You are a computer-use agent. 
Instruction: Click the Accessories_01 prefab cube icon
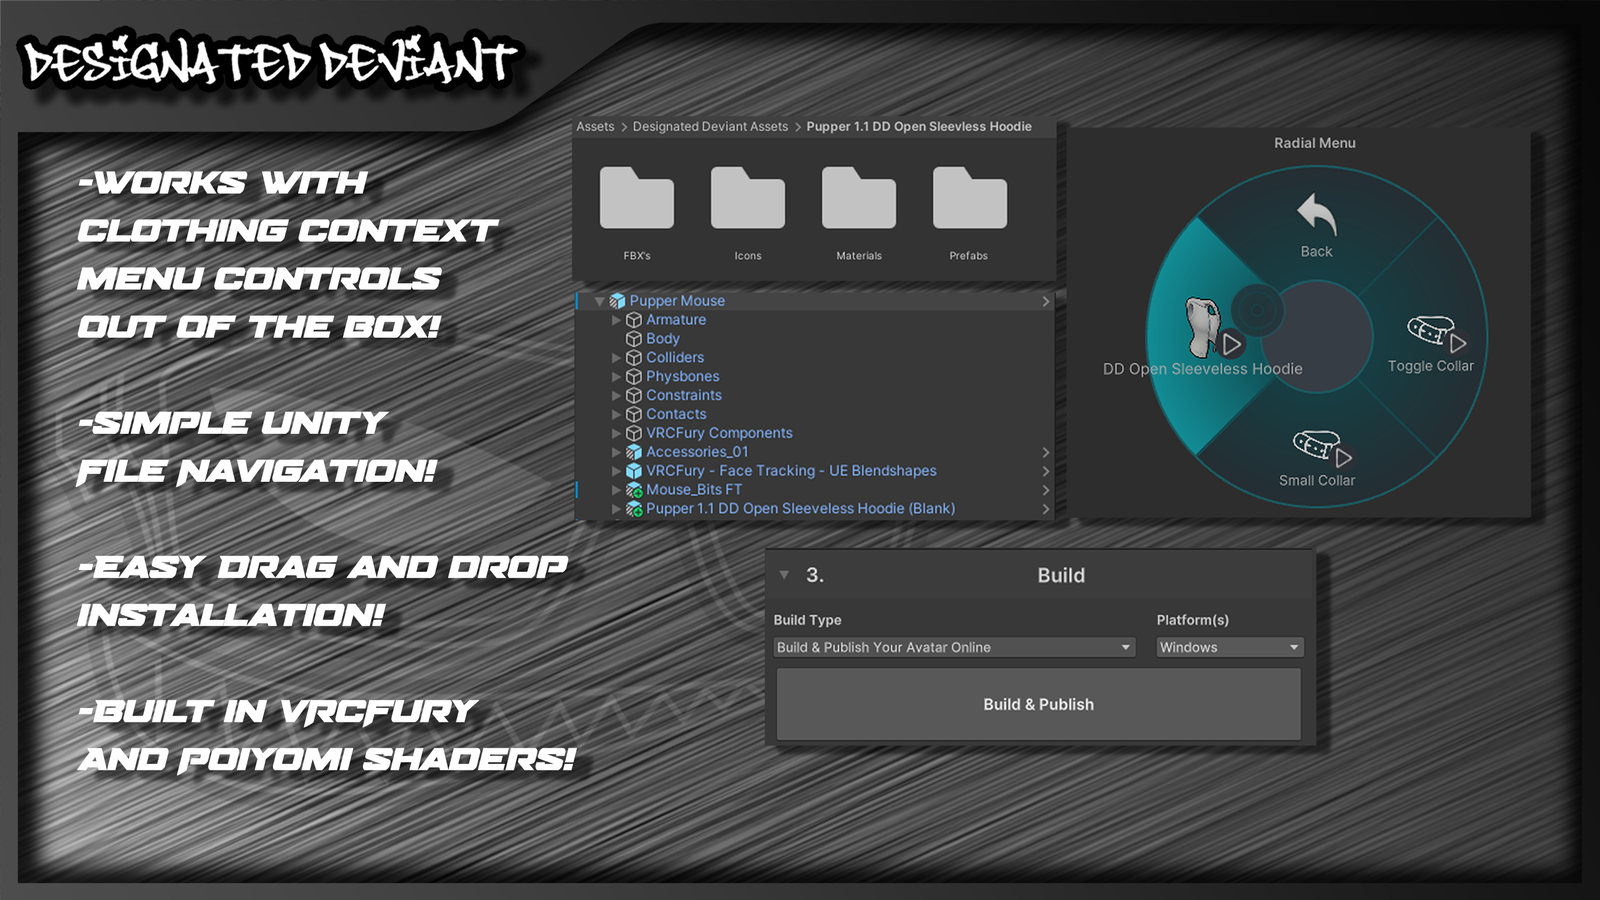point(634,452)
